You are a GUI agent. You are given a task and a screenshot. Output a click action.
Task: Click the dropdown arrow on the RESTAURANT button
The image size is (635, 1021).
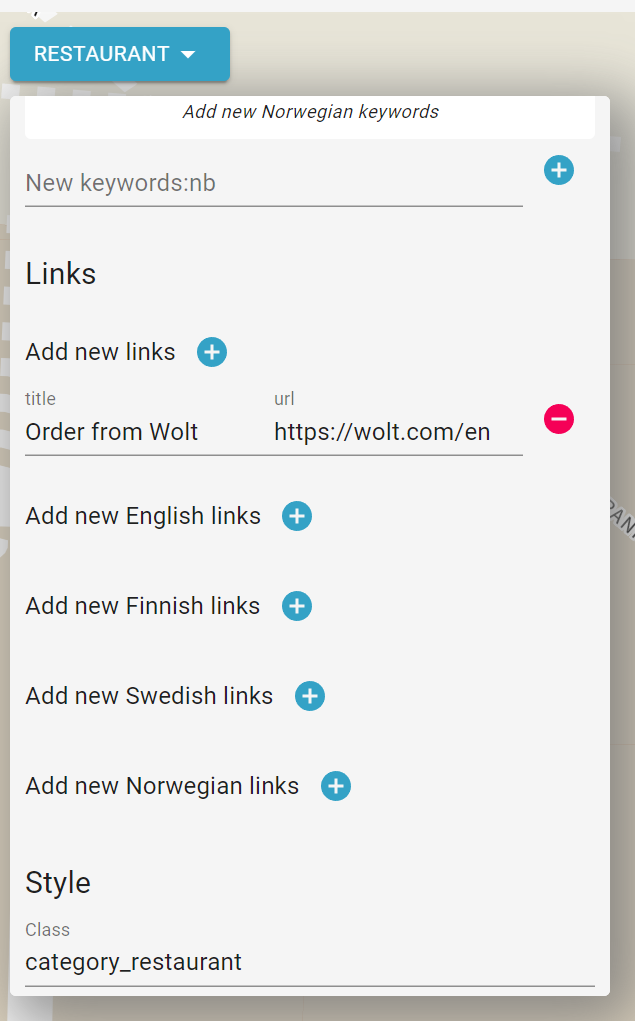[188, 55]
